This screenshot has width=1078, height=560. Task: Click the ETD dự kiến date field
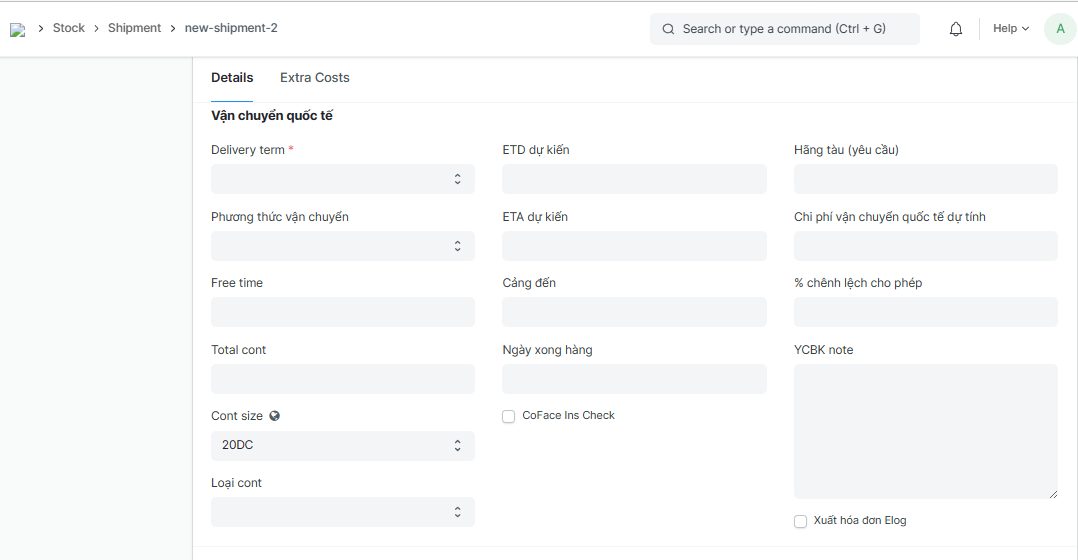[634, 179]
